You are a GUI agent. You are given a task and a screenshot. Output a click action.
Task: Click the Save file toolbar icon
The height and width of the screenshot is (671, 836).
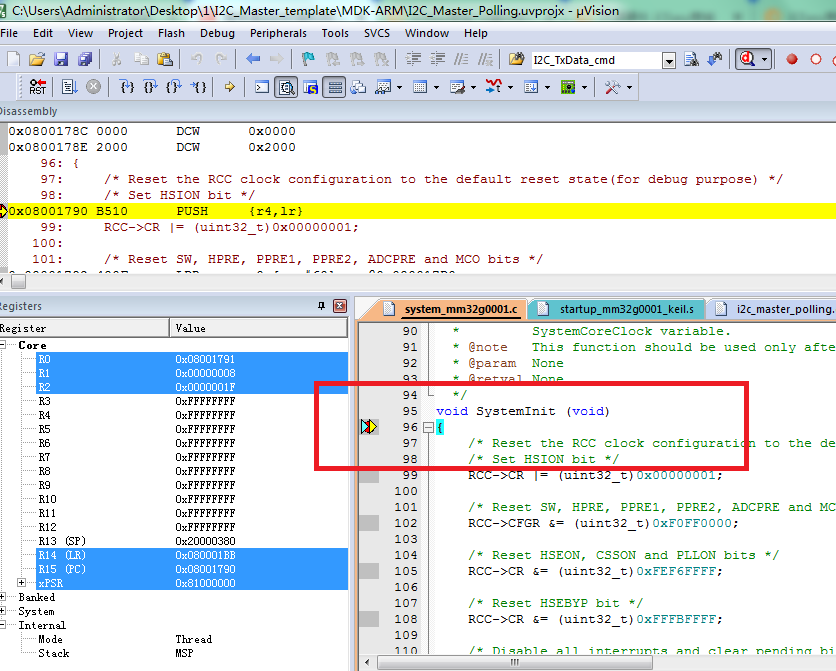(x=61, y=60)
